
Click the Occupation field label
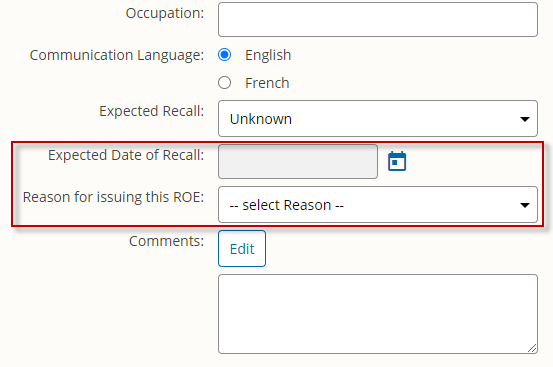coord(165,13)
